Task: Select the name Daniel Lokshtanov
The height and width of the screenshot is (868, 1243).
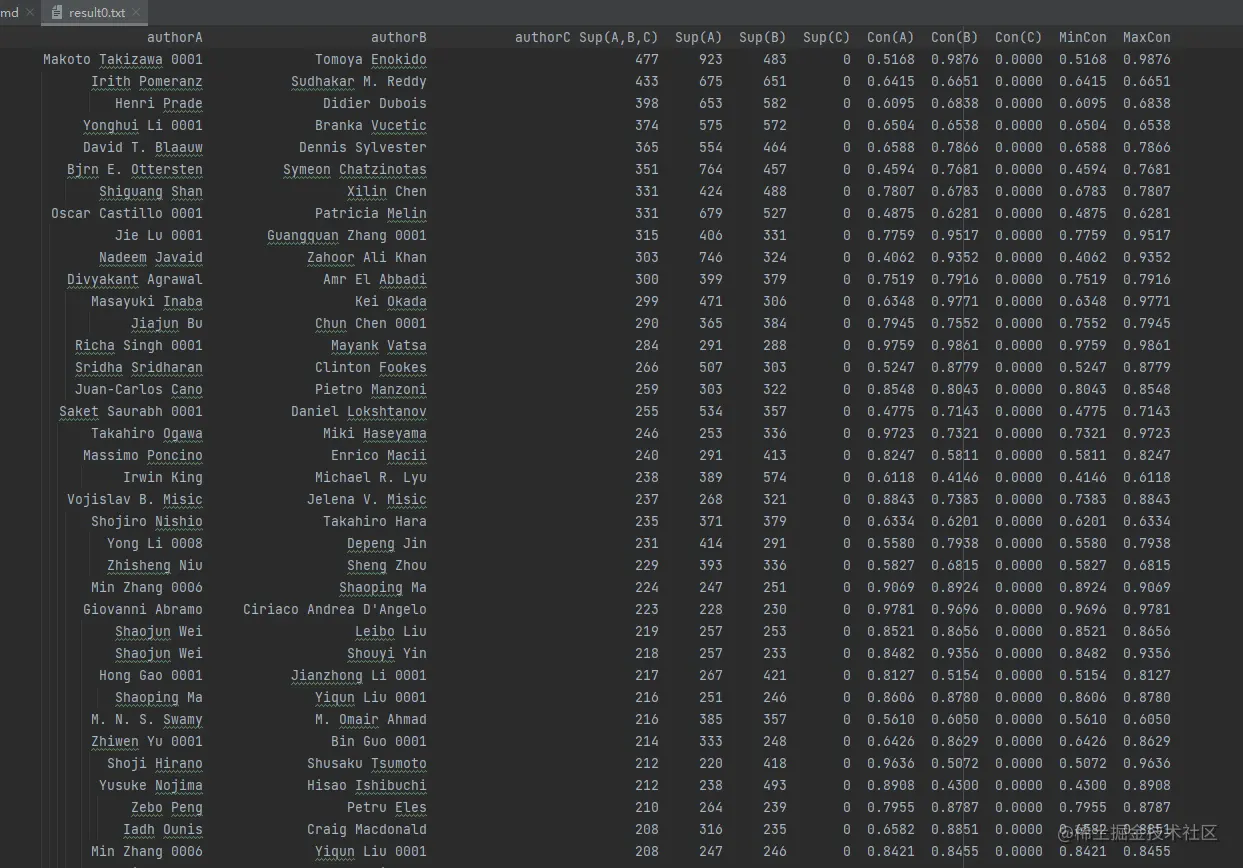Action: pos(359,411)
